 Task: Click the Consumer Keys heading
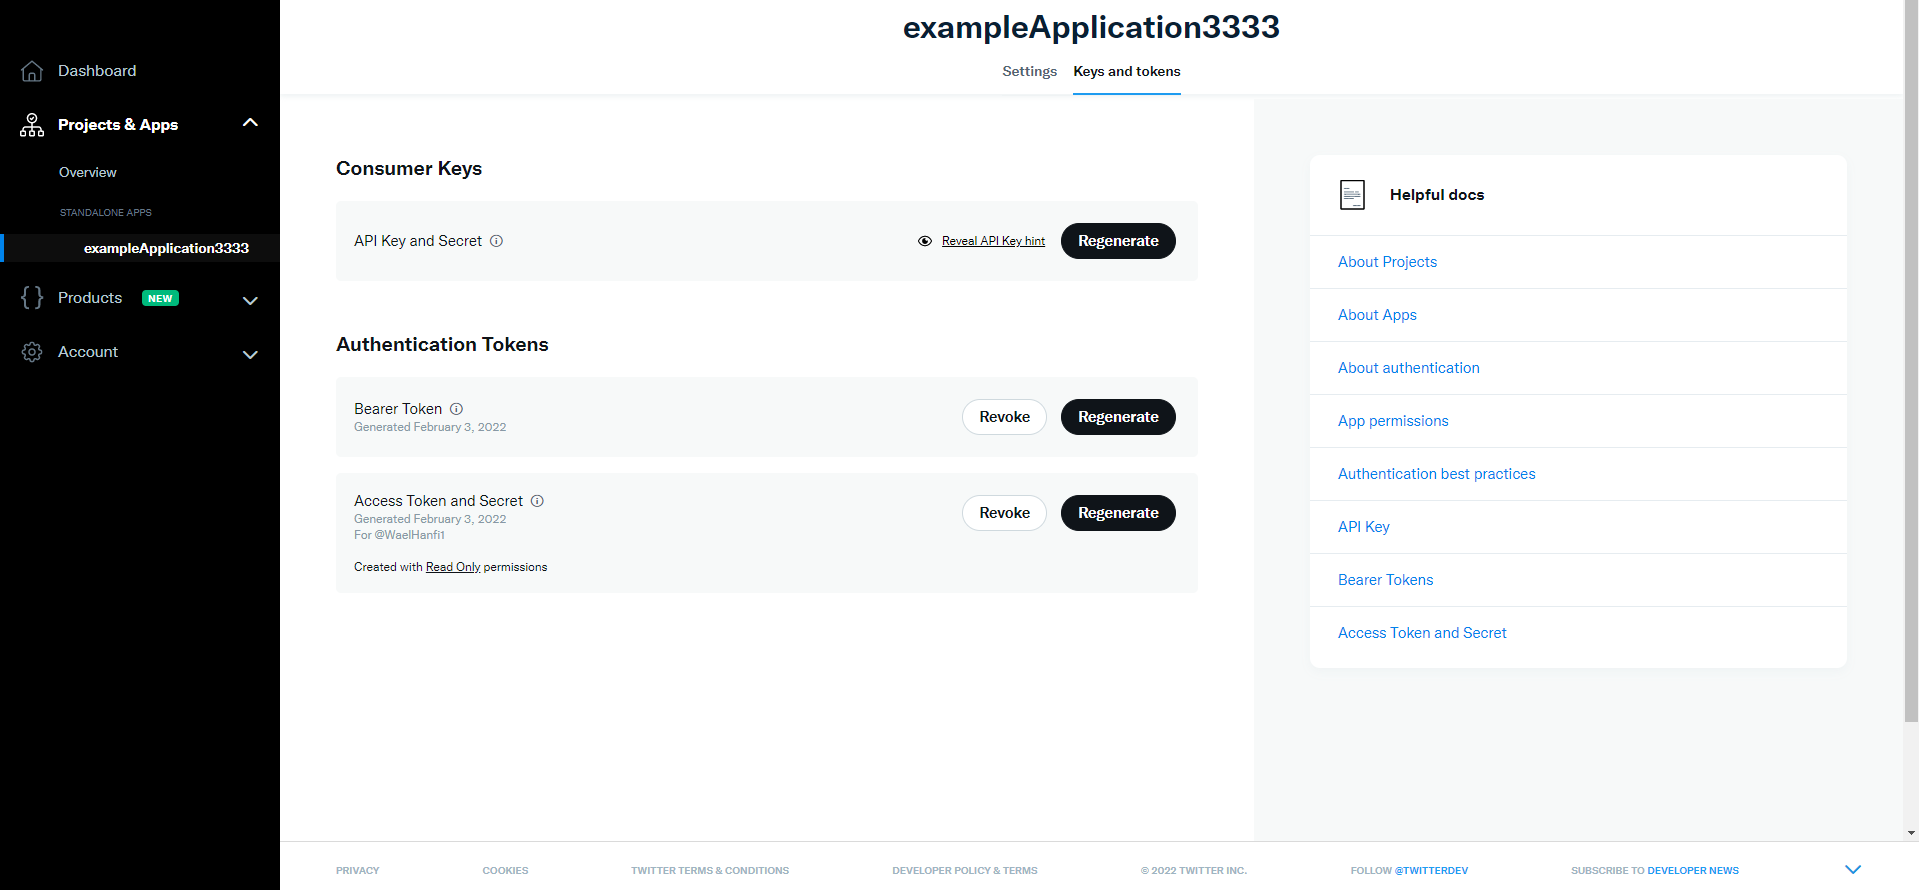tap(409, 168)
